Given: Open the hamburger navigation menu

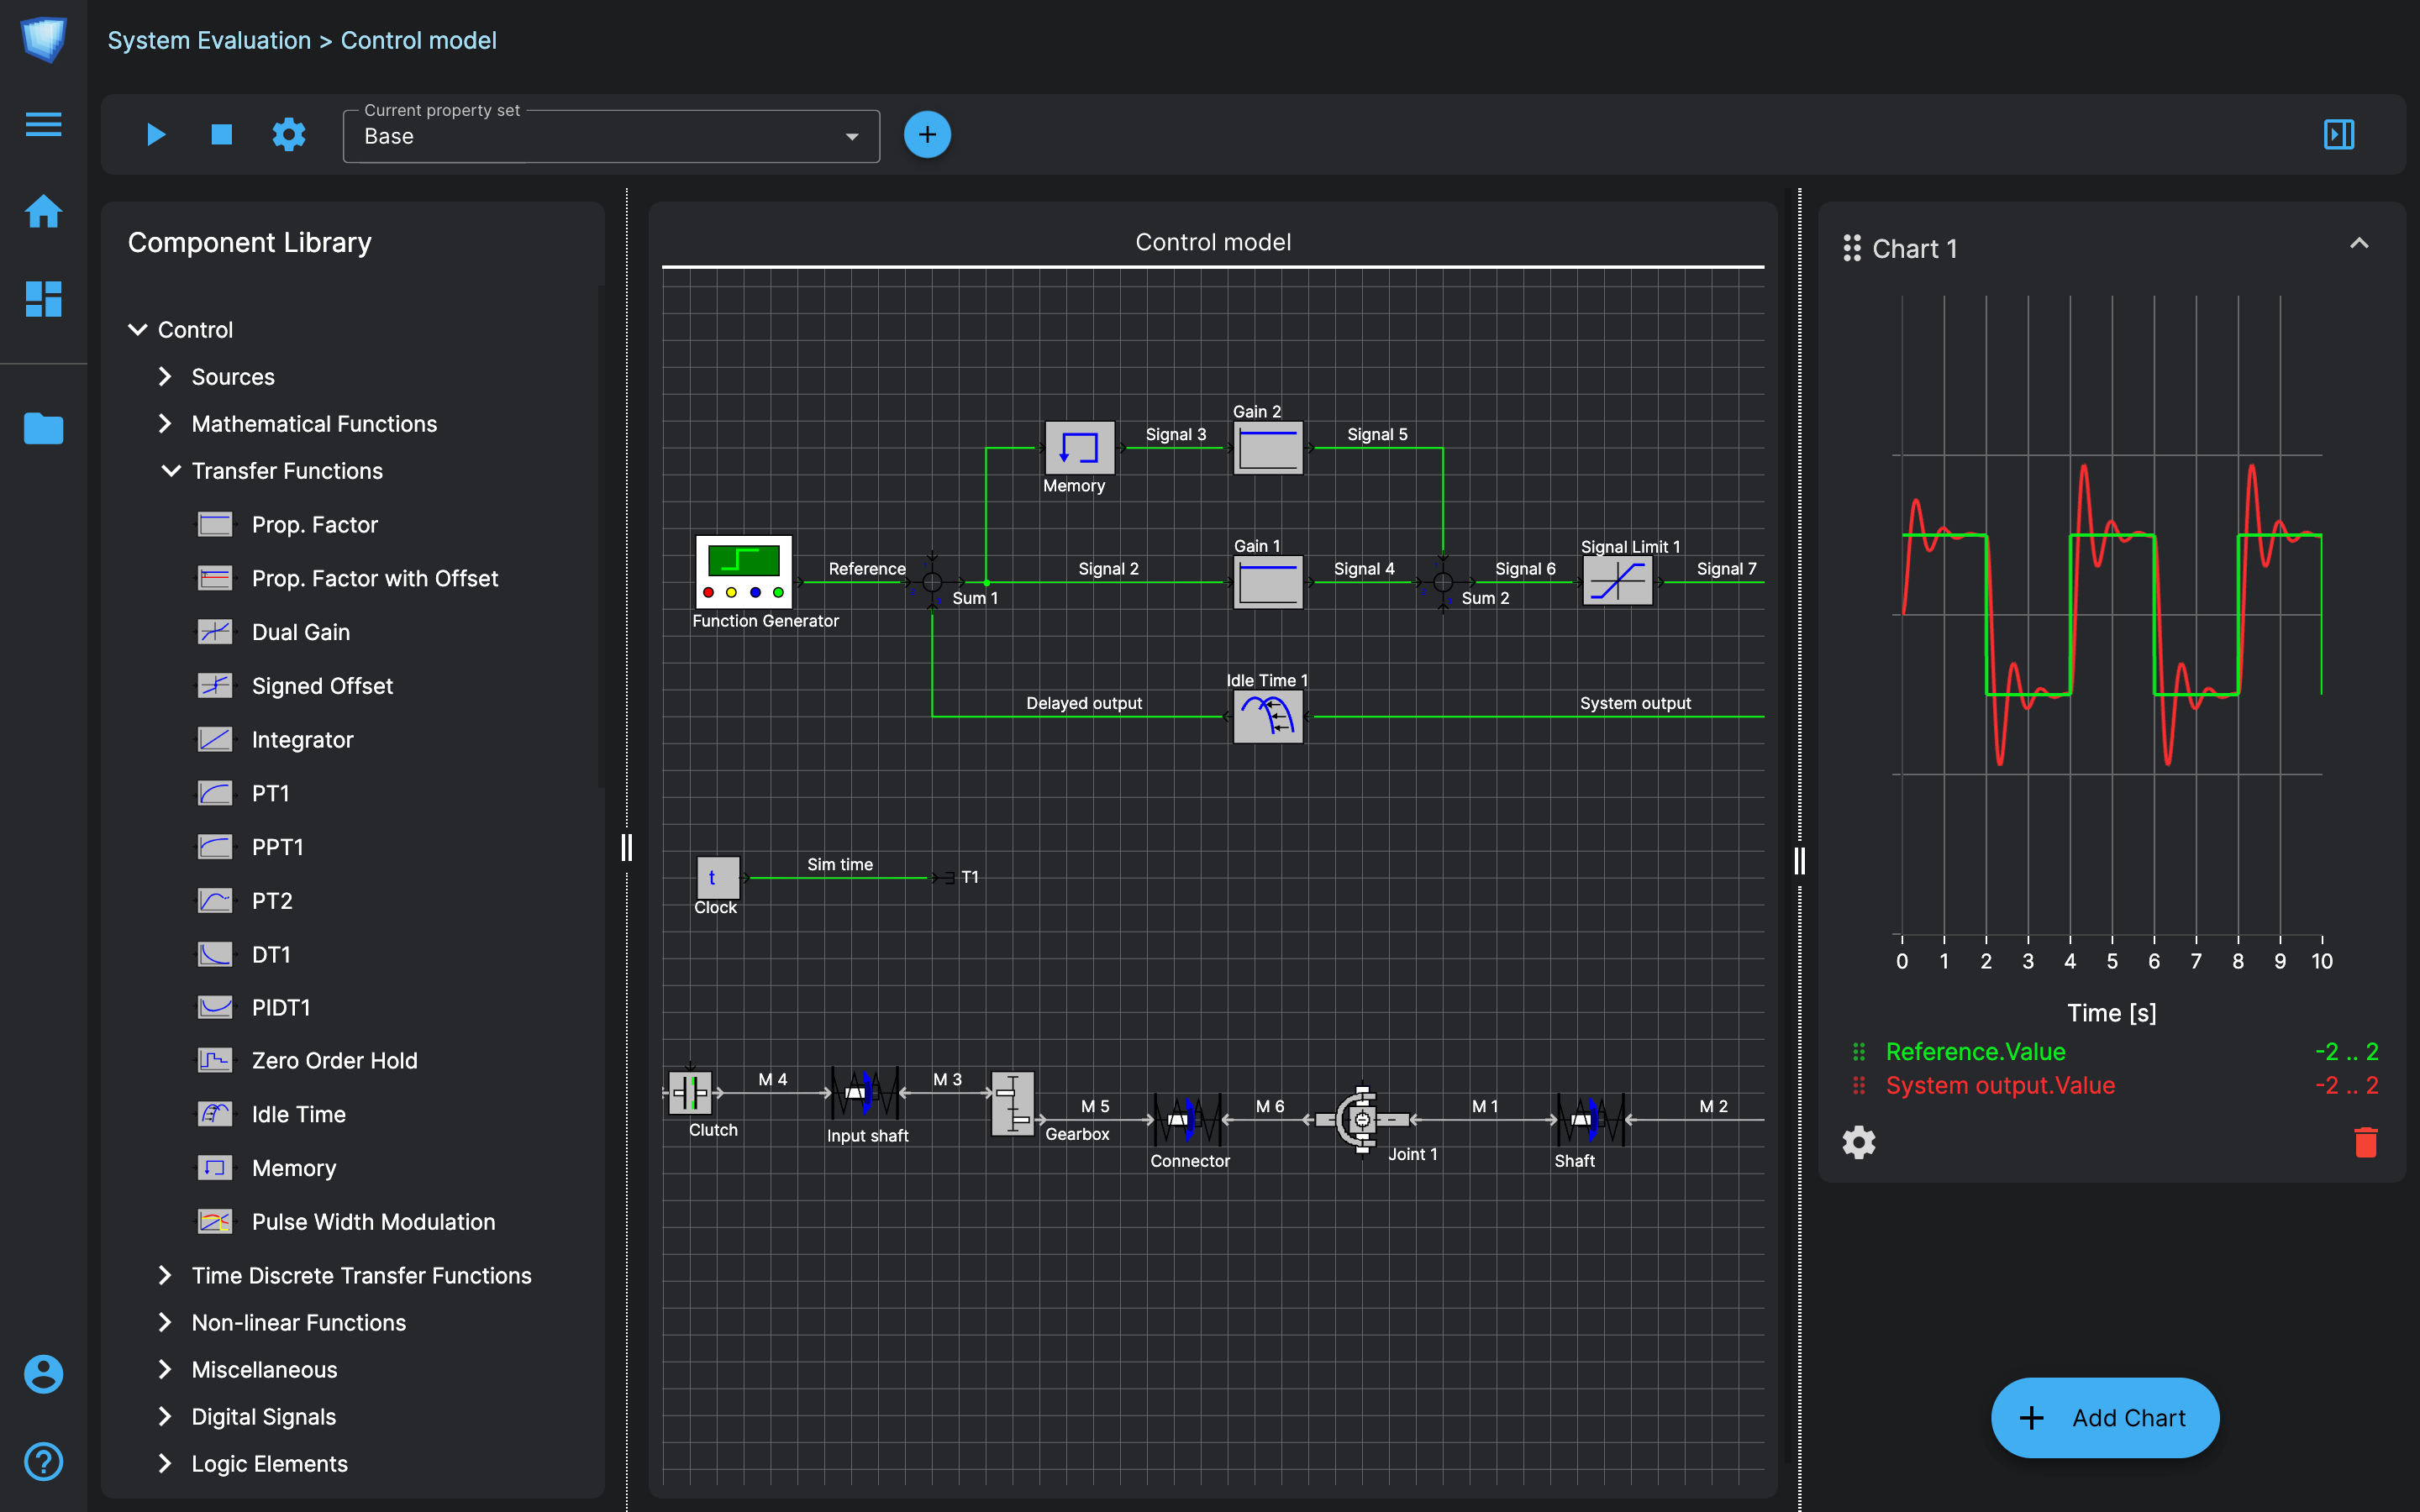Looking at the screenshot, I should click(x=43, y=124).
